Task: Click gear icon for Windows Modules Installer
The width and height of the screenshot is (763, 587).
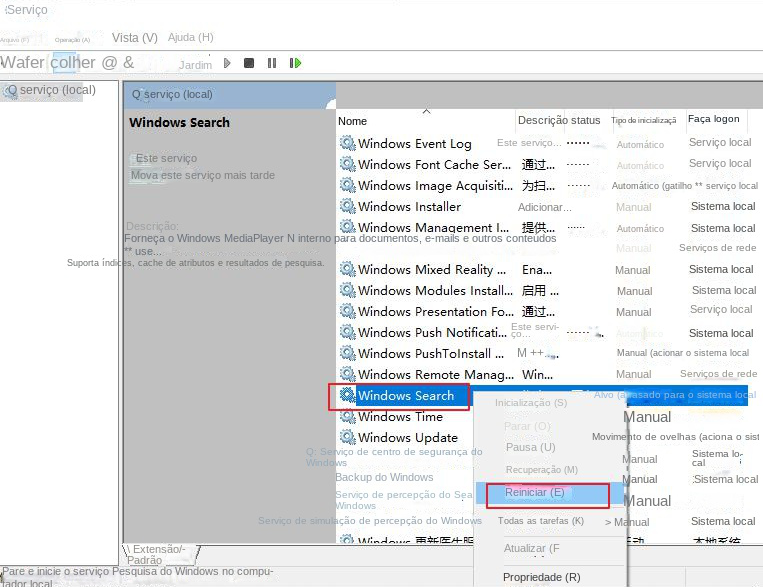Action: pos(347,290)
